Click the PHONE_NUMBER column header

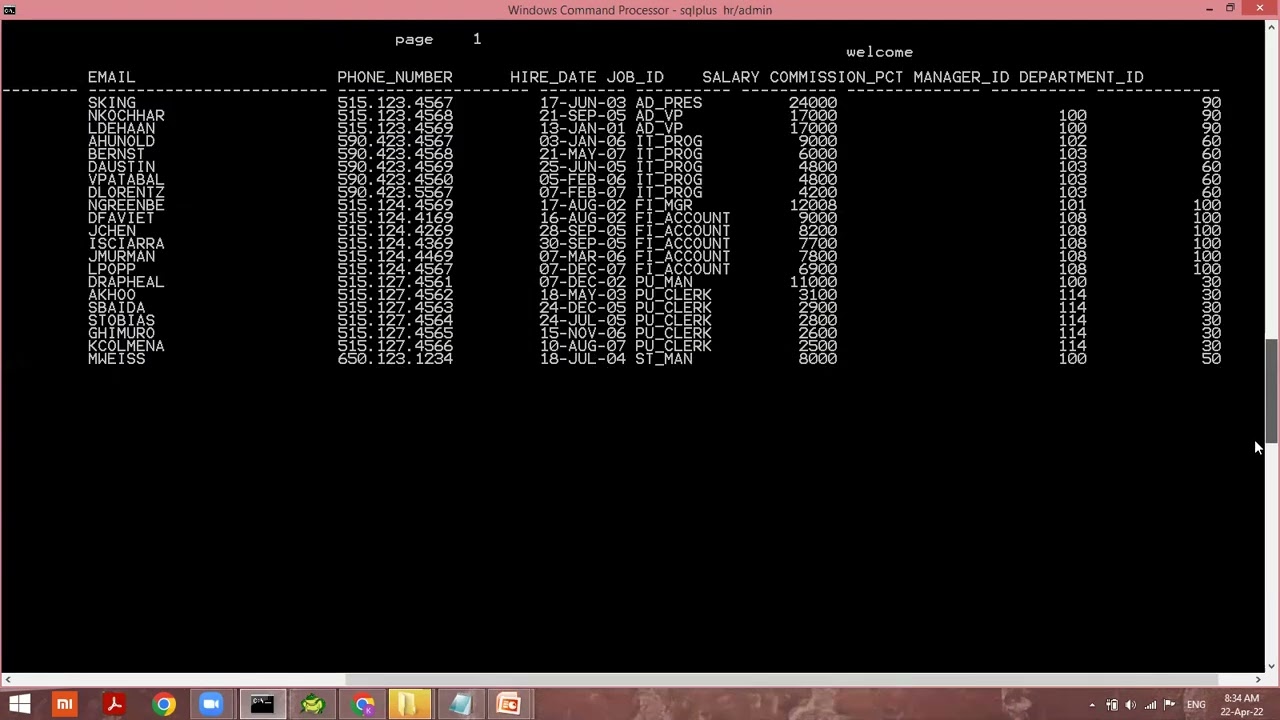tap(395, 77)
